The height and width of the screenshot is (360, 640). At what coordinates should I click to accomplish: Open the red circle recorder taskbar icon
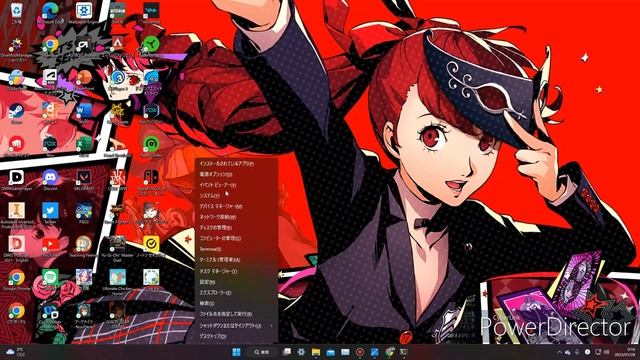pyautogui.click(x=360, y=352)
